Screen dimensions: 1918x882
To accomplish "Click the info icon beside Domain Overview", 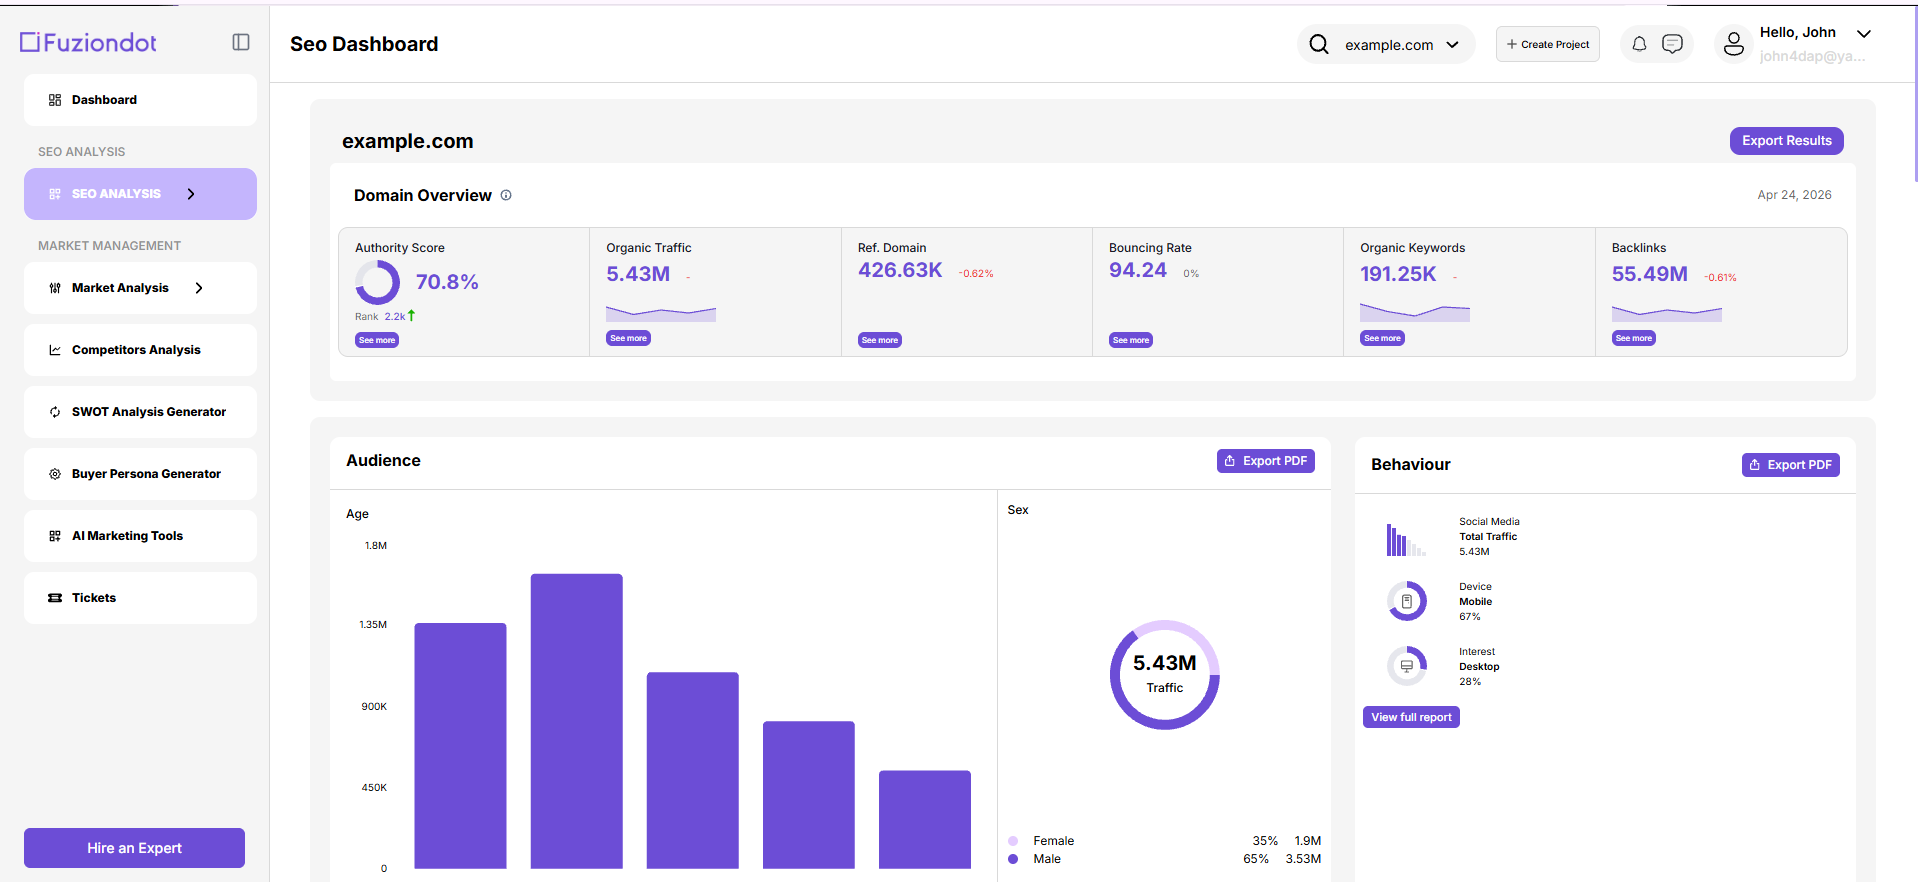I will pos(506,195).
